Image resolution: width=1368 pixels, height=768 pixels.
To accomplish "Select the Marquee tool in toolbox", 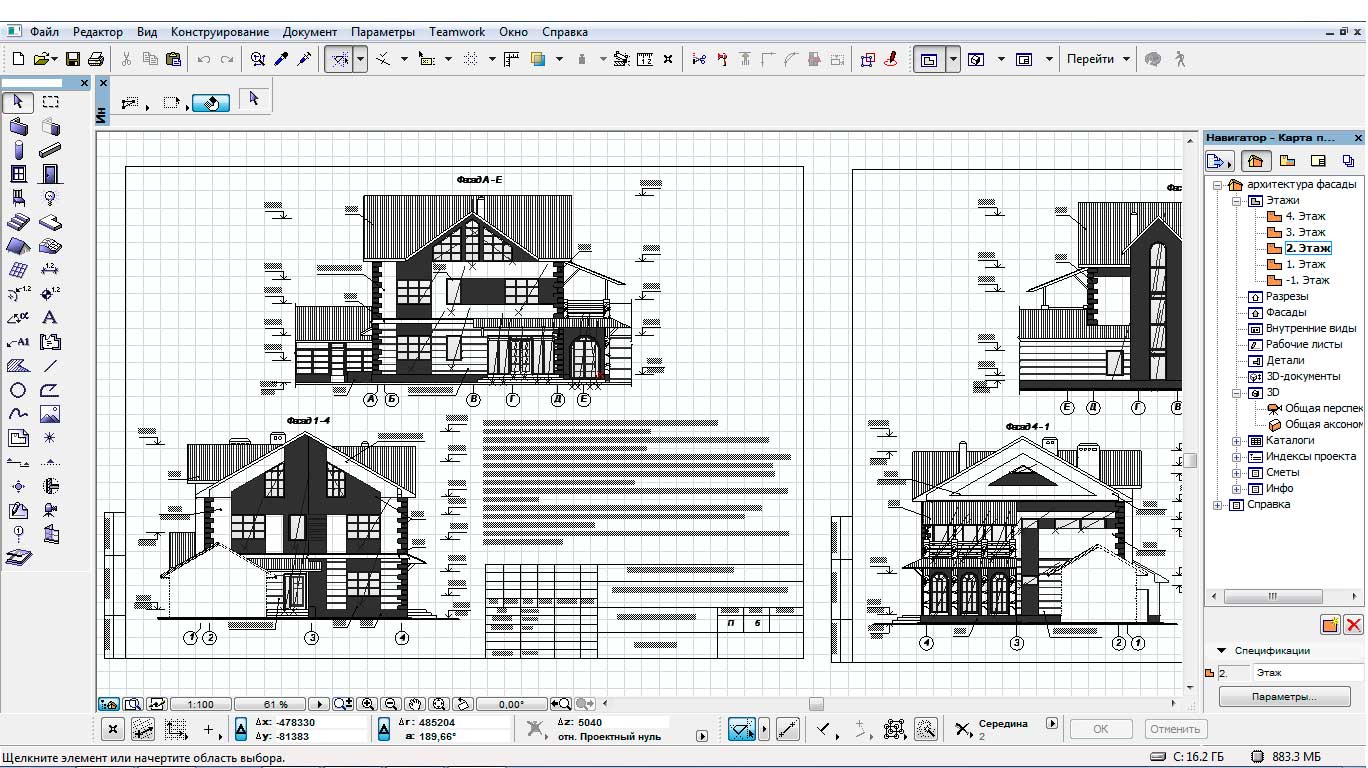I will pyautogui.click(x=50, y=102).
